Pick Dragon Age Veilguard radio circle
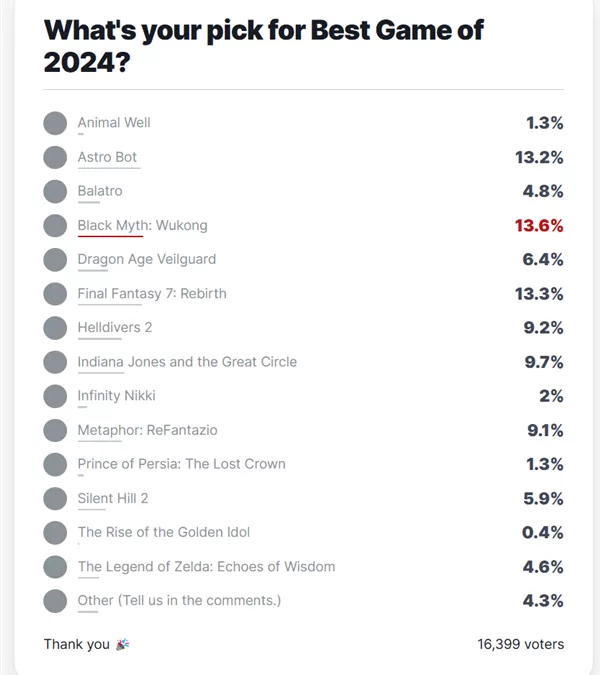 (x=55, y=260)
